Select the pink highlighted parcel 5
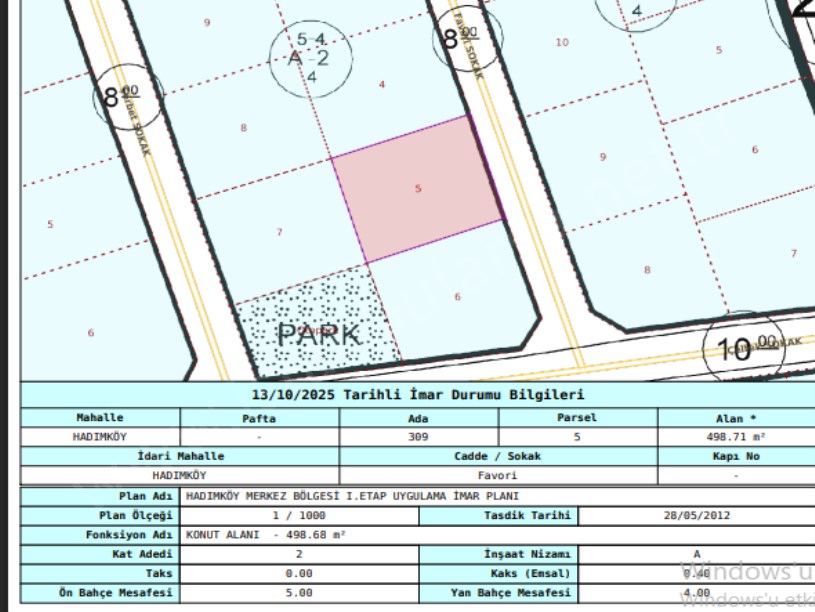The height and width of the screenshot is (612, 815). (418, 188)
